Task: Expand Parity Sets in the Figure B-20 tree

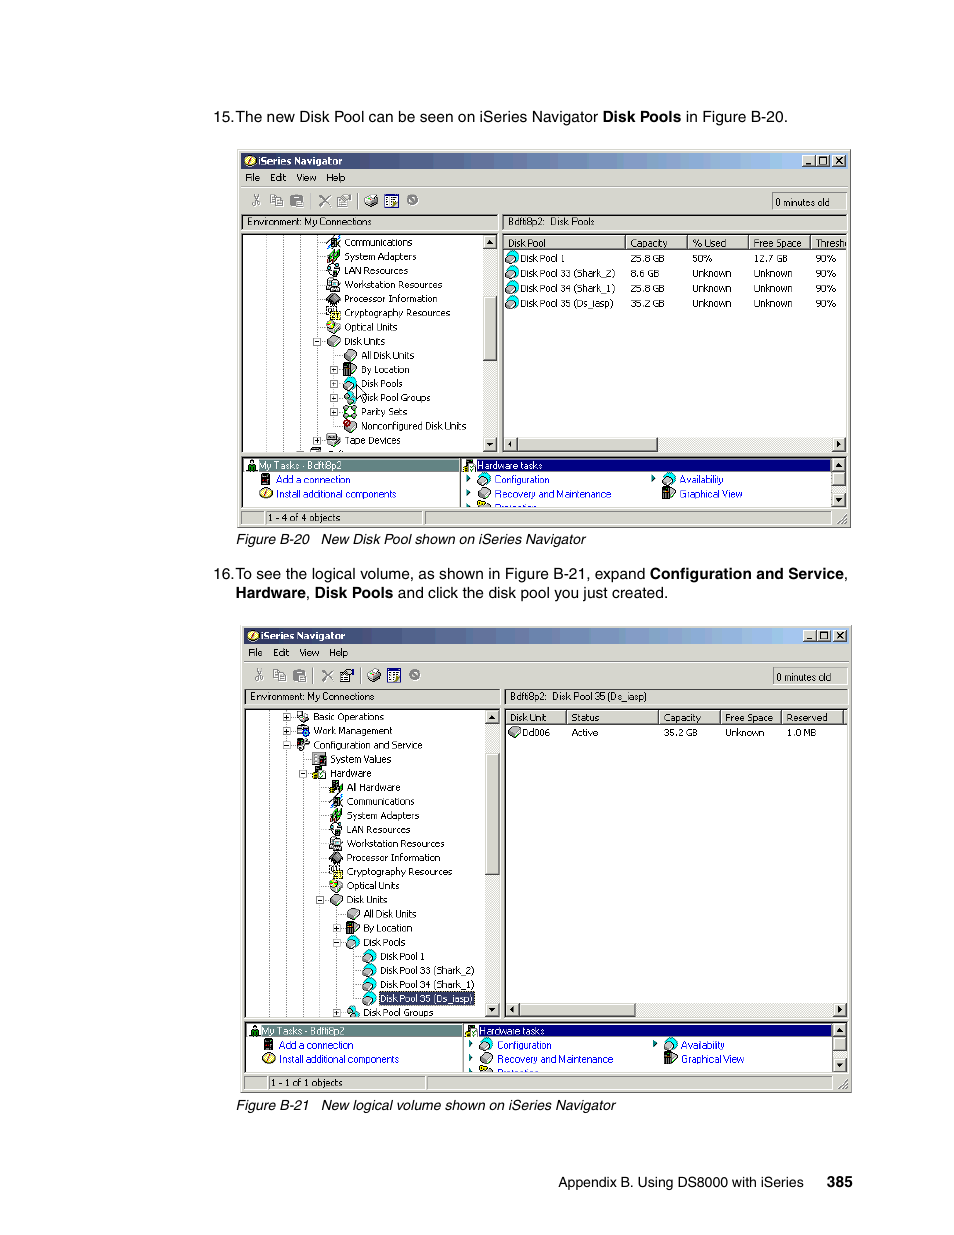Action: click(x=334, y=412)
